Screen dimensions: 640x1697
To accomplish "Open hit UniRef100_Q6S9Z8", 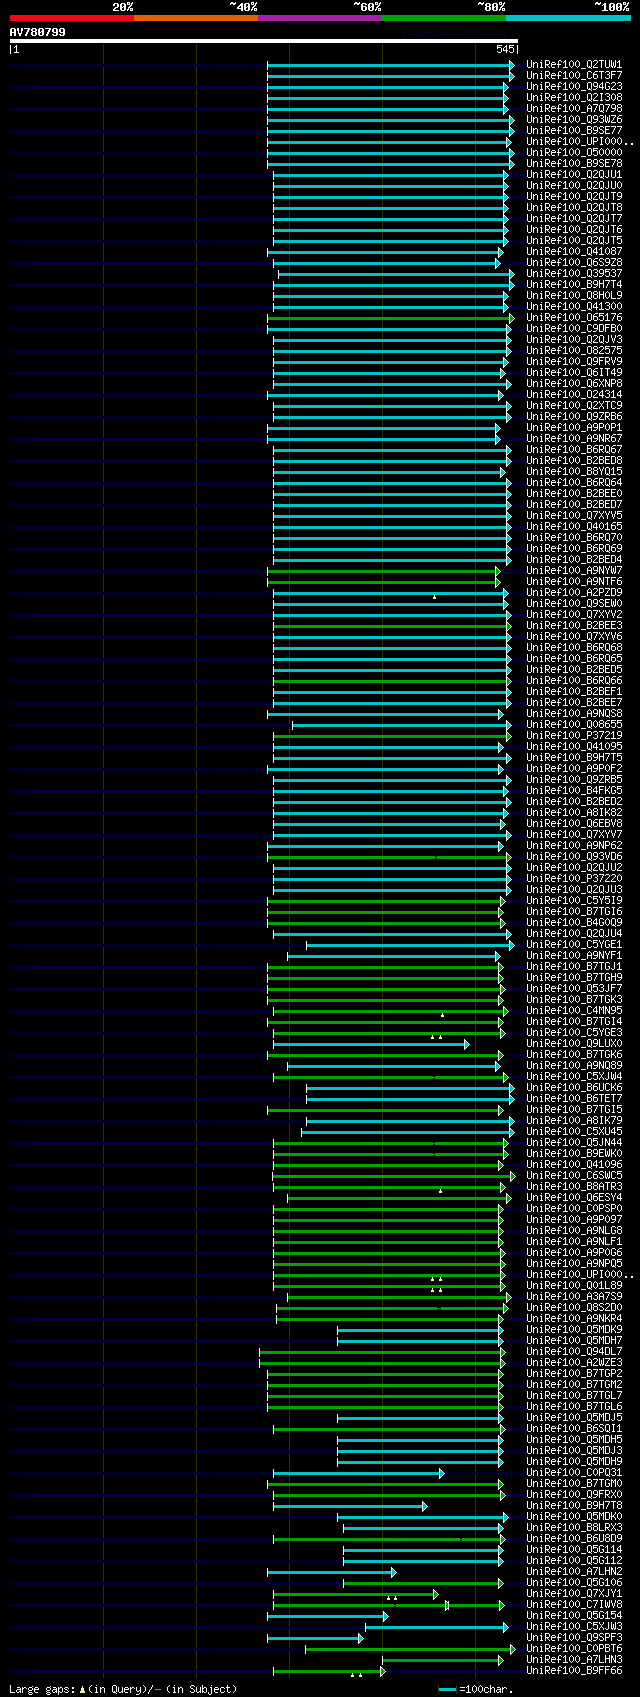I will [x=574, y=262].
